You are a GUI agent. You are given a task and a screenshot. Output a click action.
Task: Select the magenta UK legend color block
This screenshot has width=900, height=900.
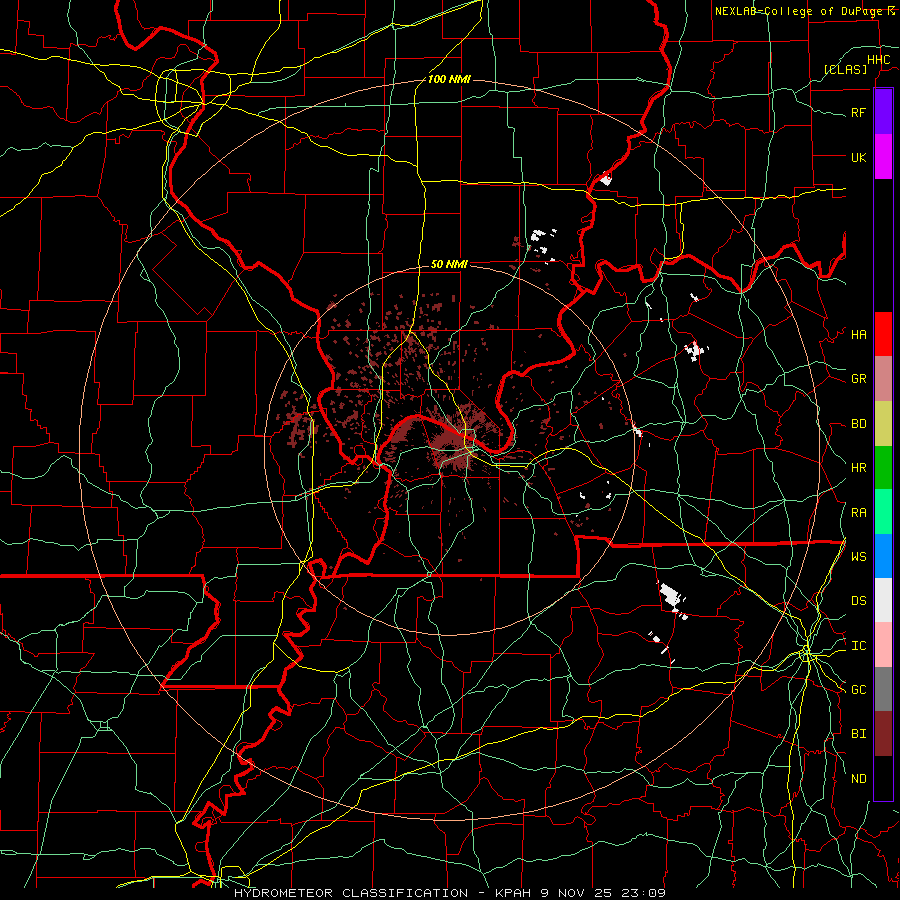click(x=883, y=157)
